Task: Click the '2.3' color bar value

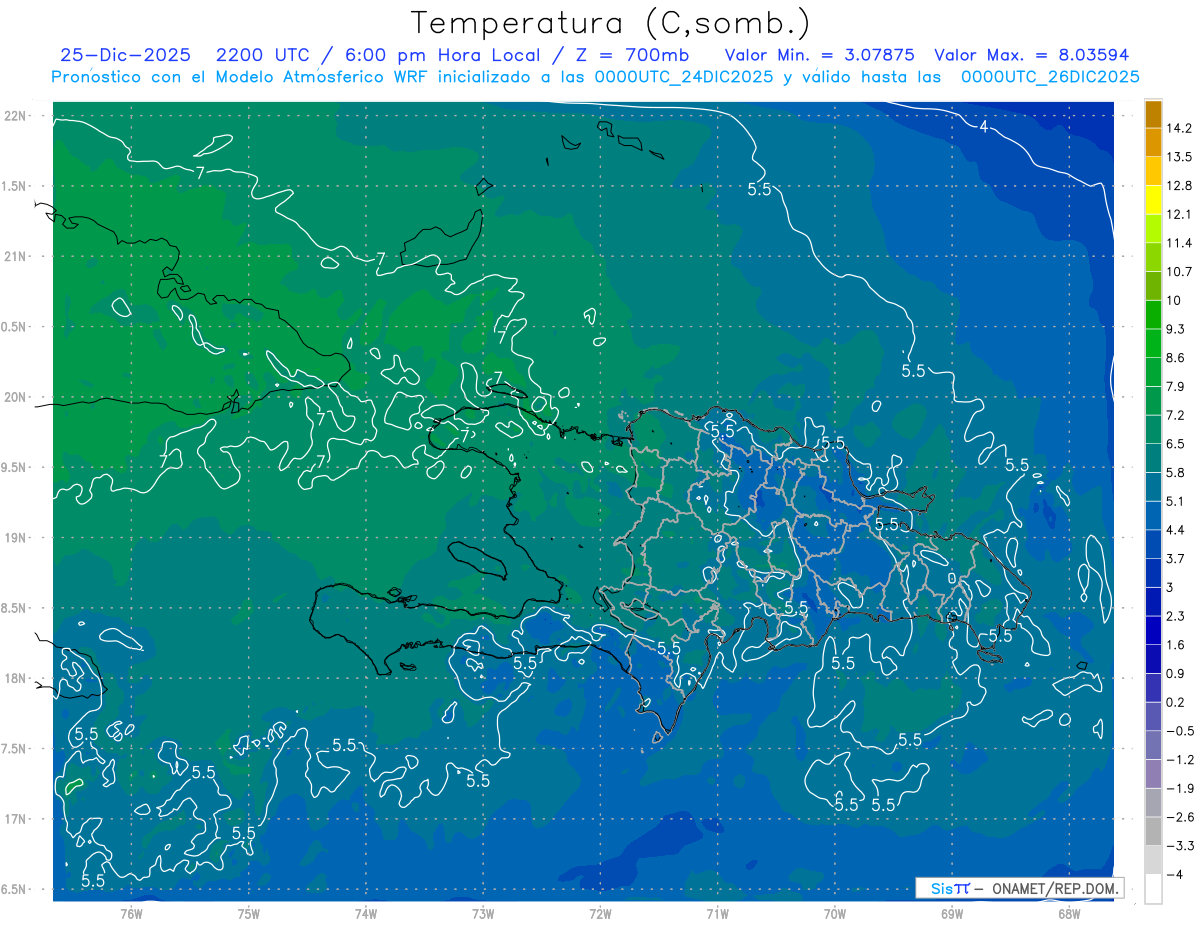Action: click(1176, 616)
